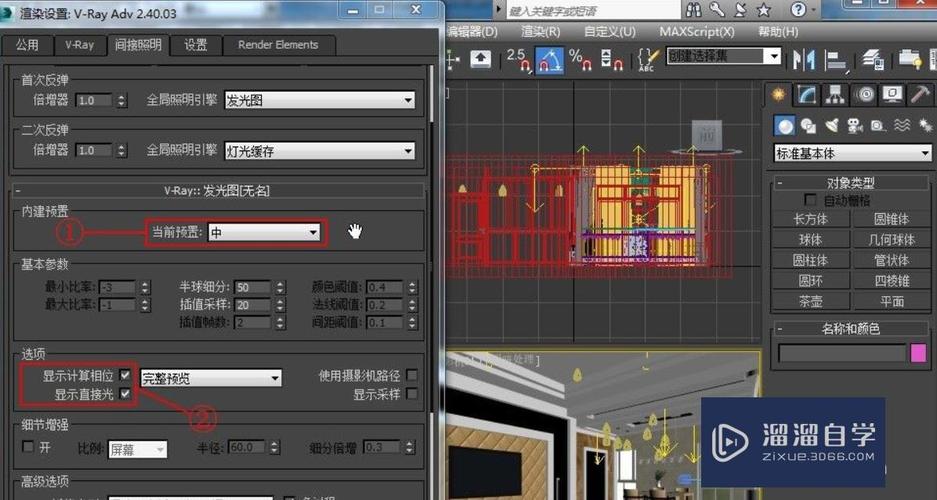The image size is (937, 500).
Task: Open the key-shaped Subscription Center icon
Action: [717, 10]
